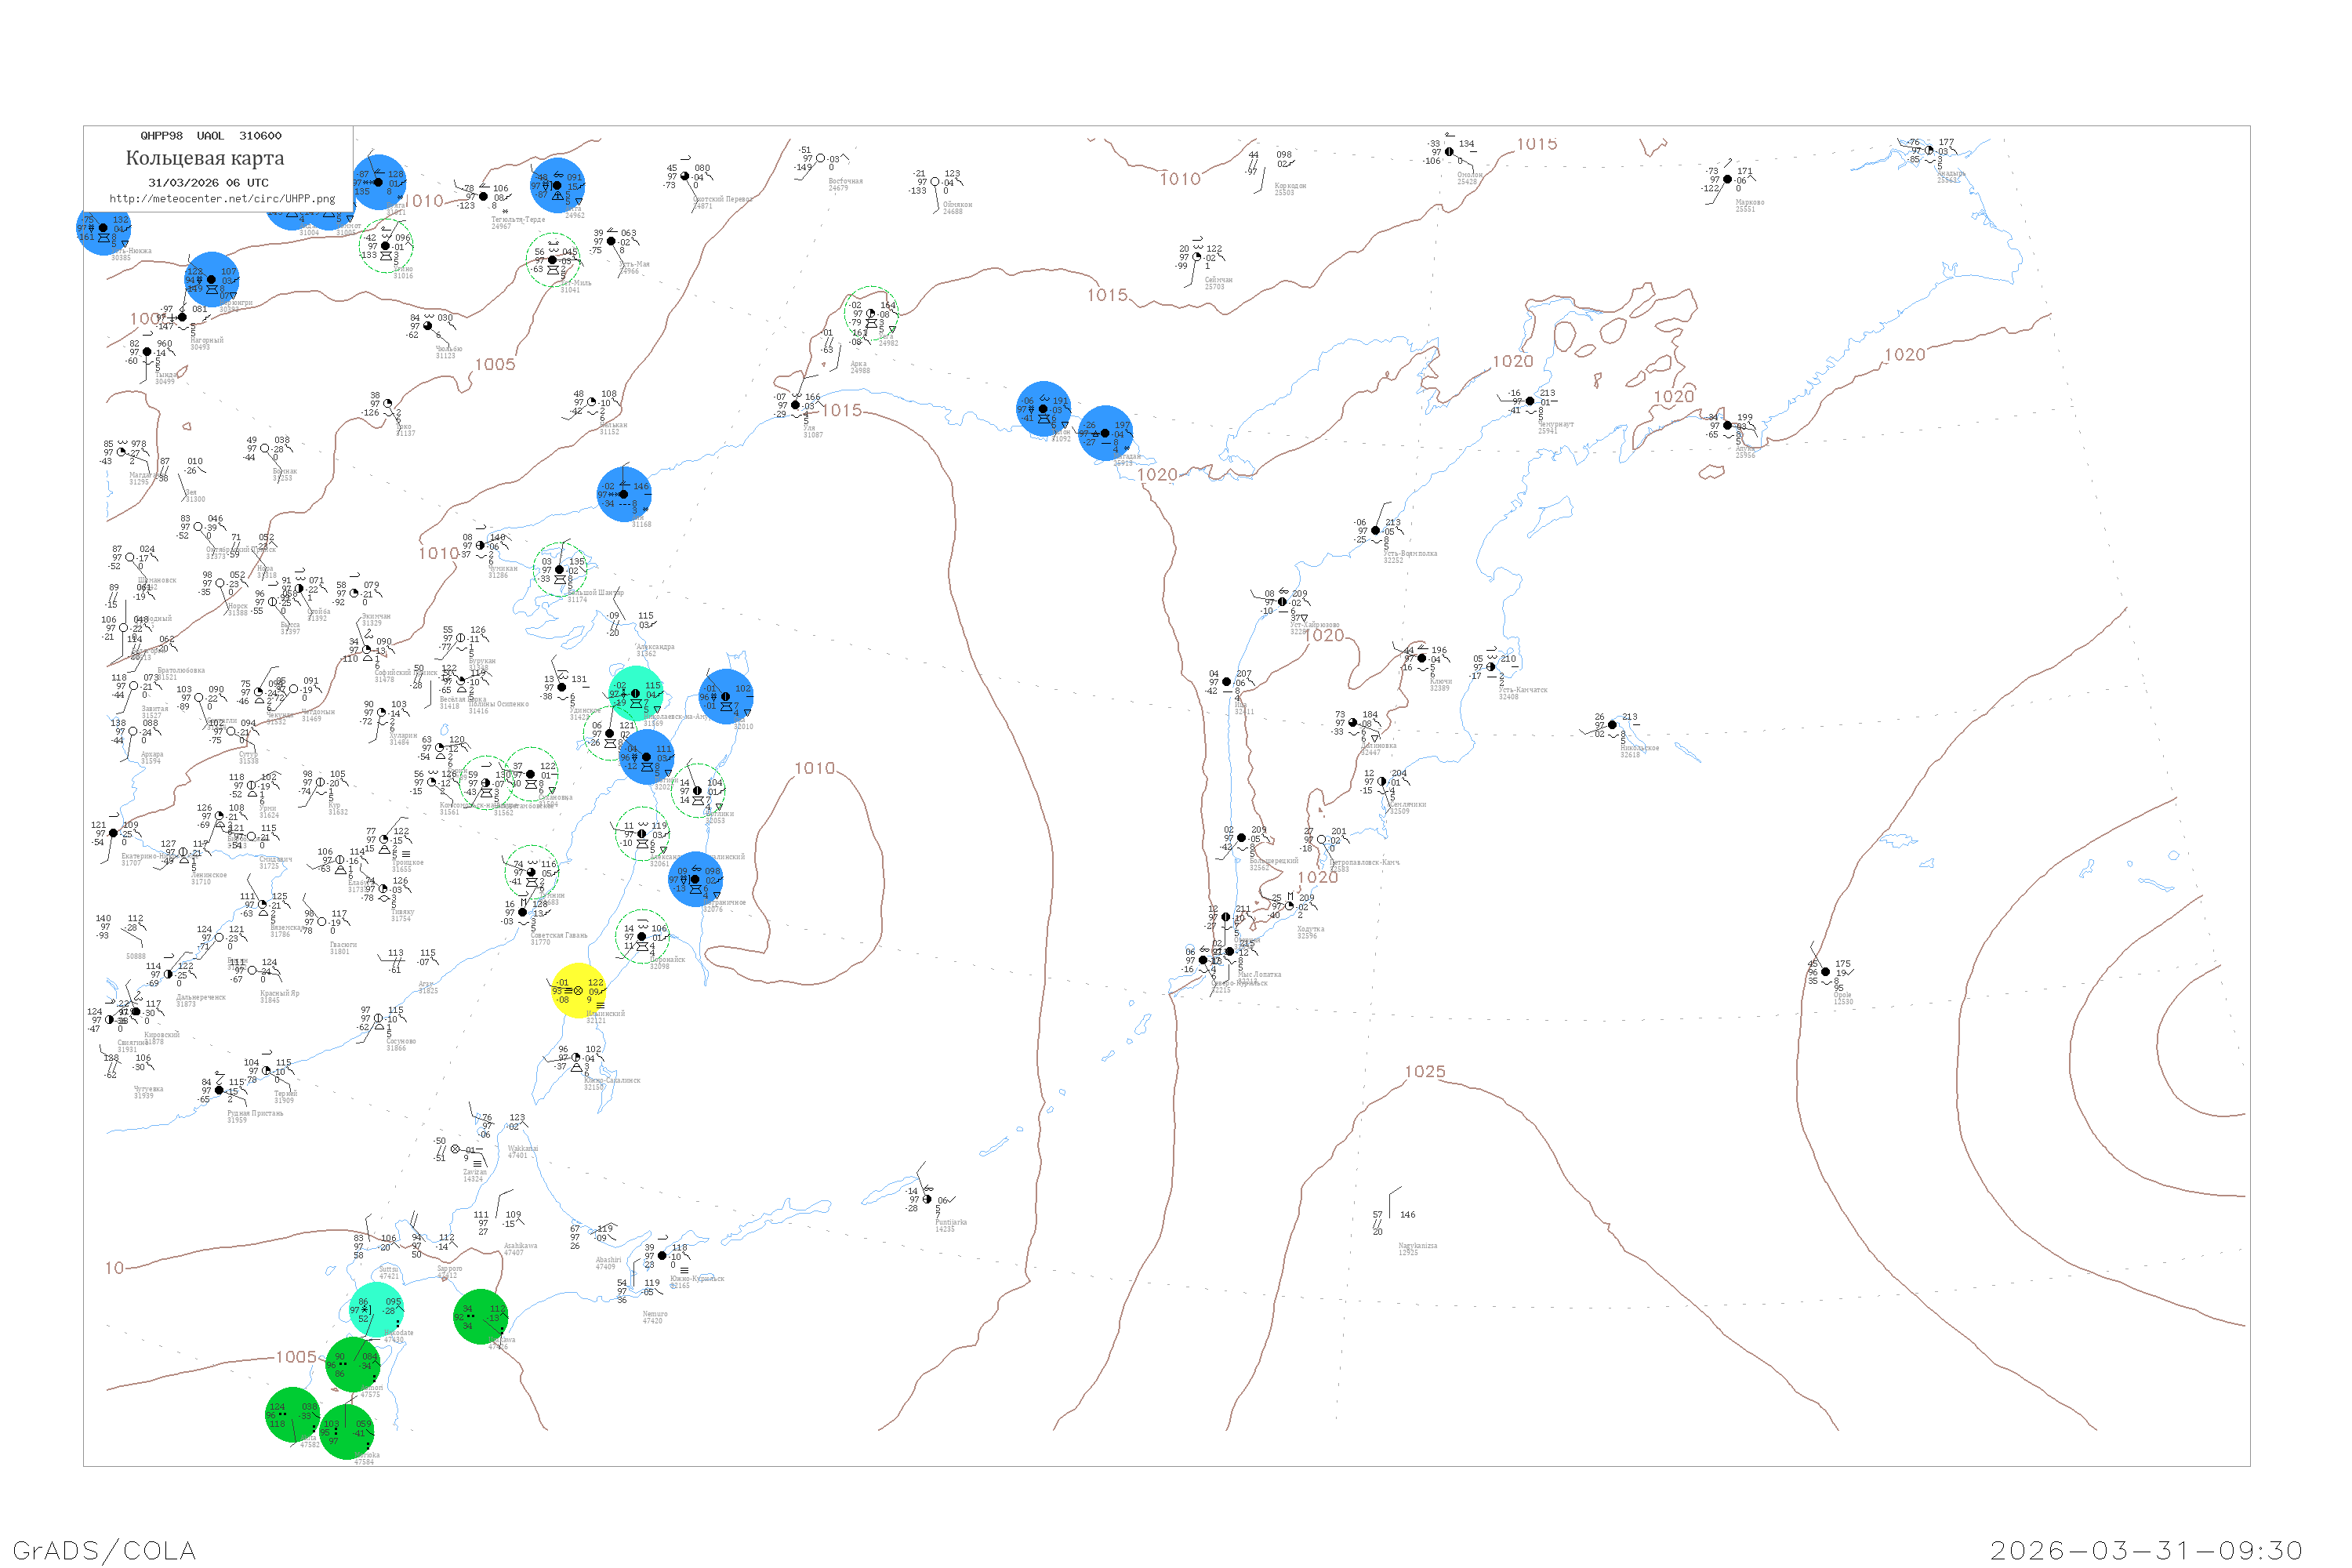Click the dashed-circle Ноглики station

697,790
